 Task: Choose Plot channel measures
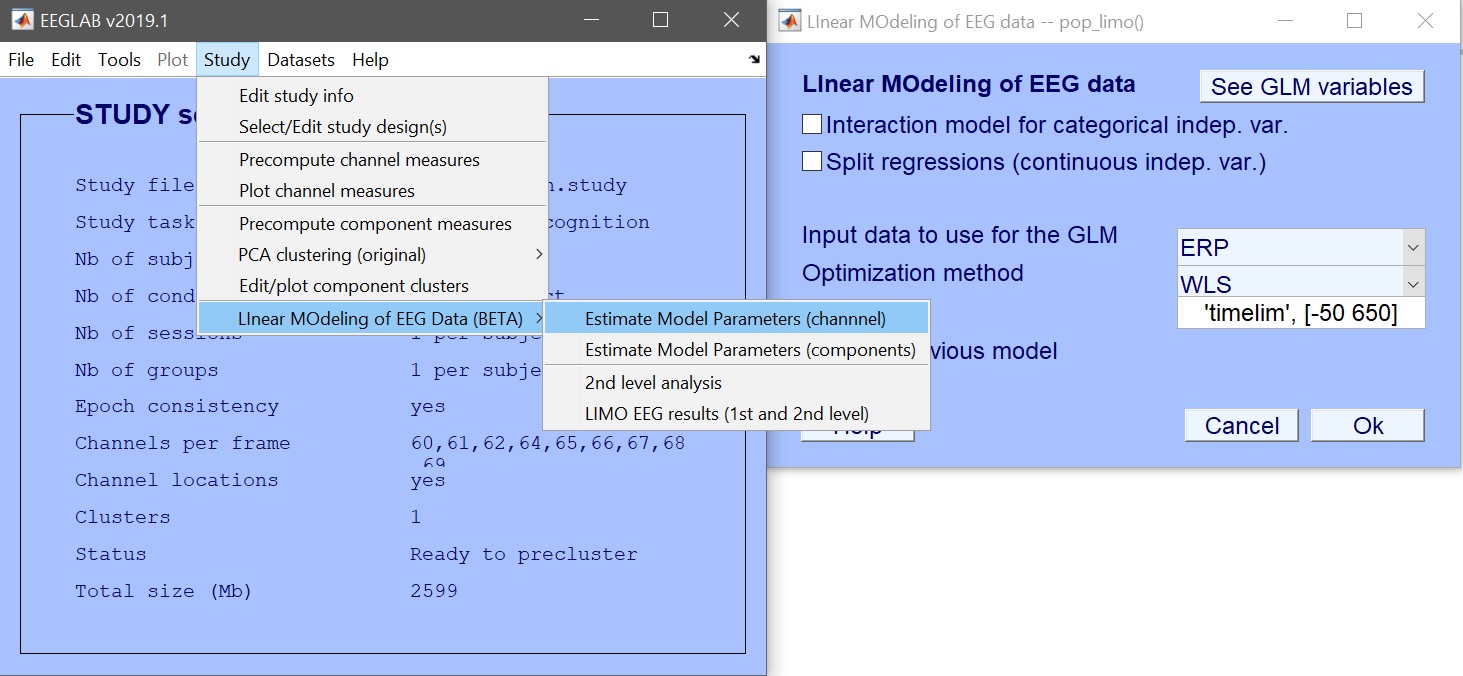pos(372,191)
